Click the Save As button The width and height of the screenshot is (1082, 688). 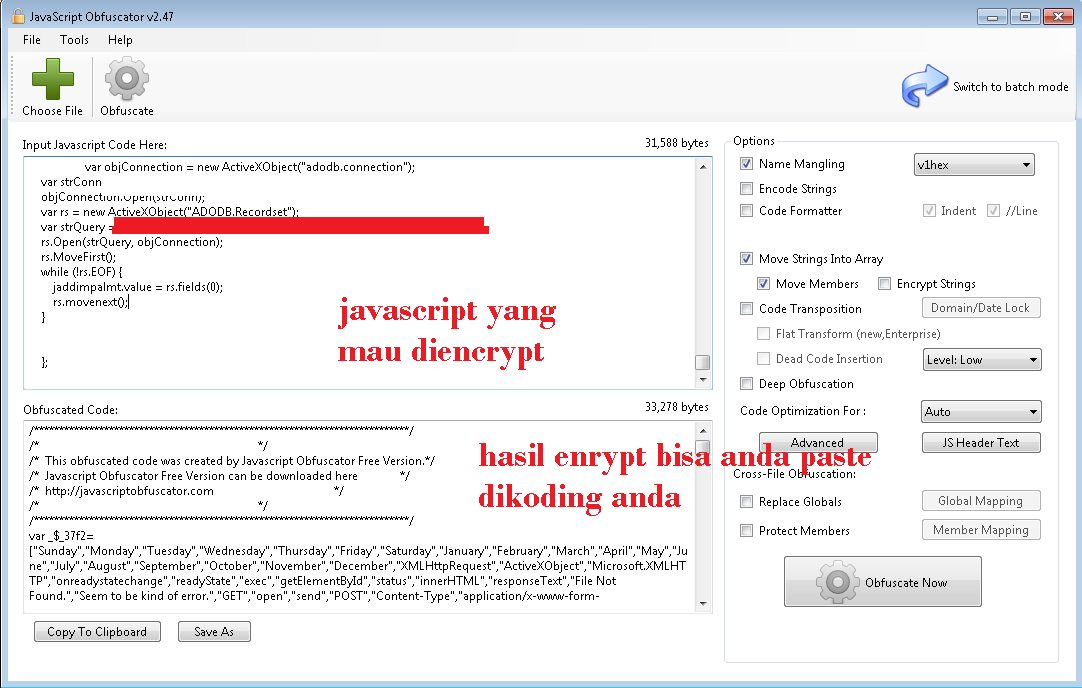point(214,631)
